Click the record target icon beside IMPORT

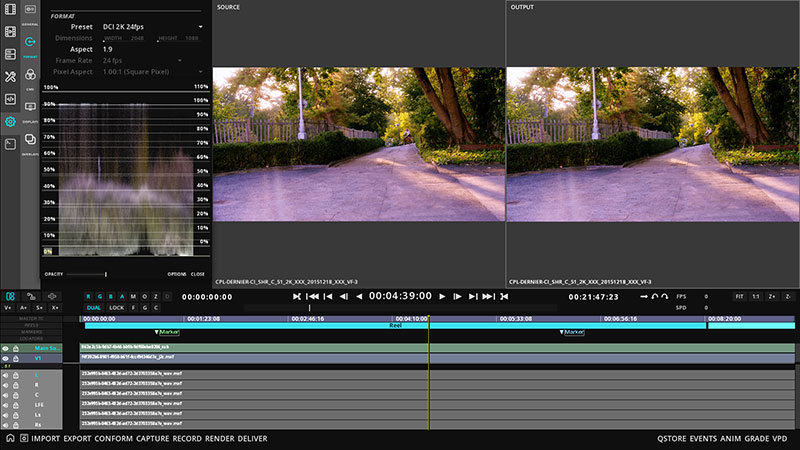click(x=24, y=438)
